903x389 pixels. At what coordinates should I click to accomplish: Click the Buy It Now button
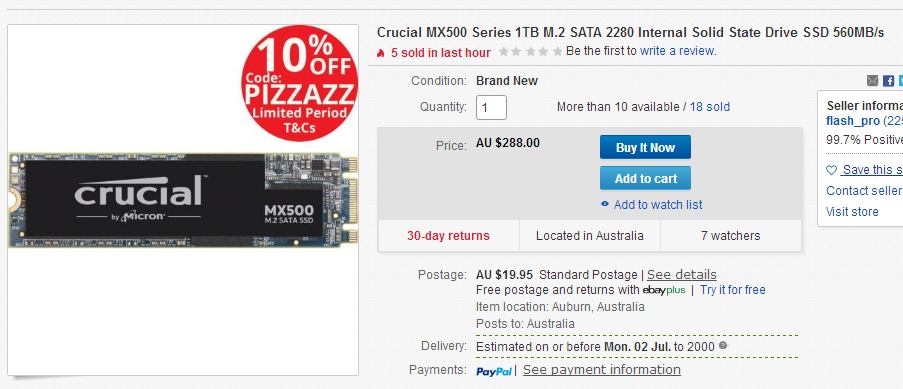click(645, 148)
